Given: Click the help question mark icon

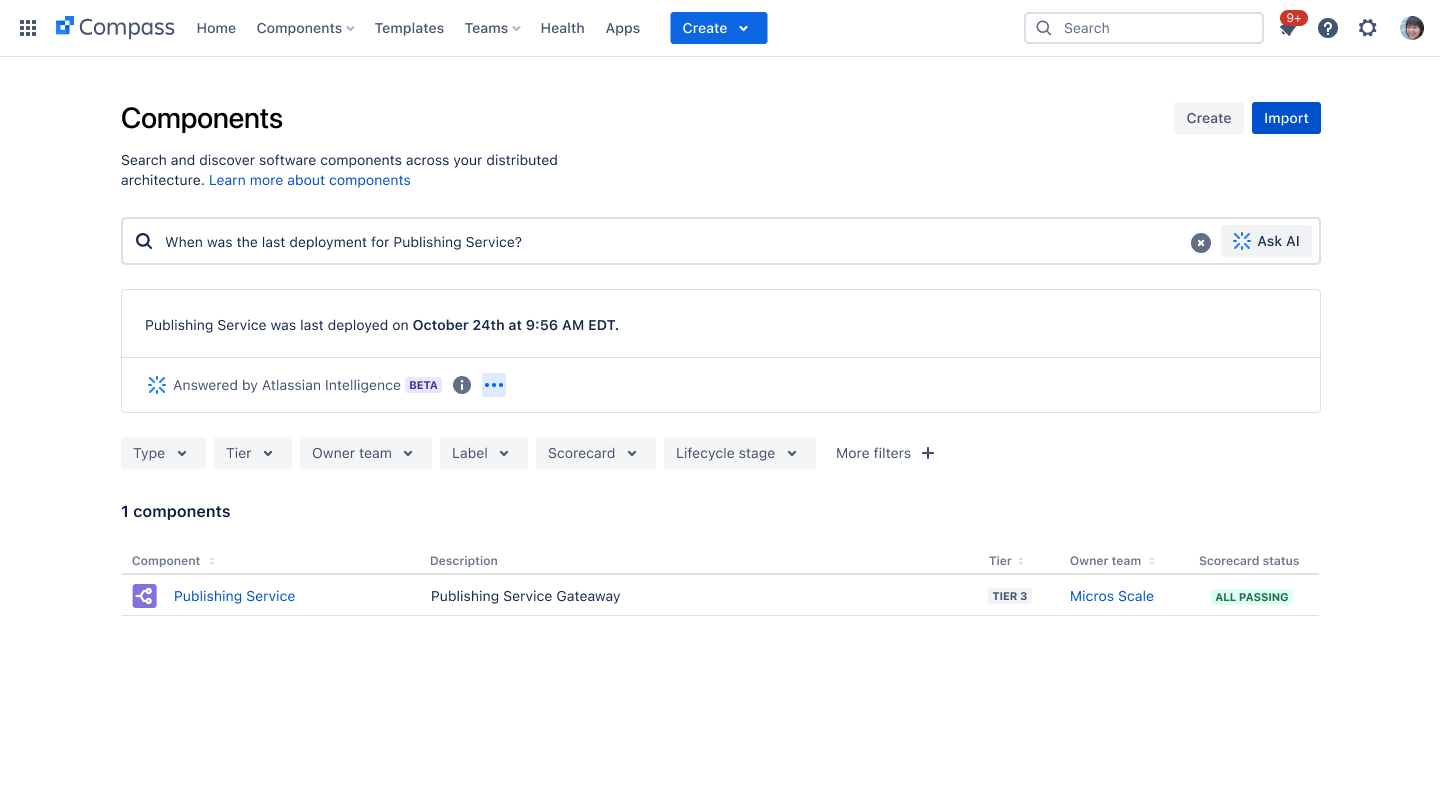Looking at the screenshot, I should tap(1327, 27).
